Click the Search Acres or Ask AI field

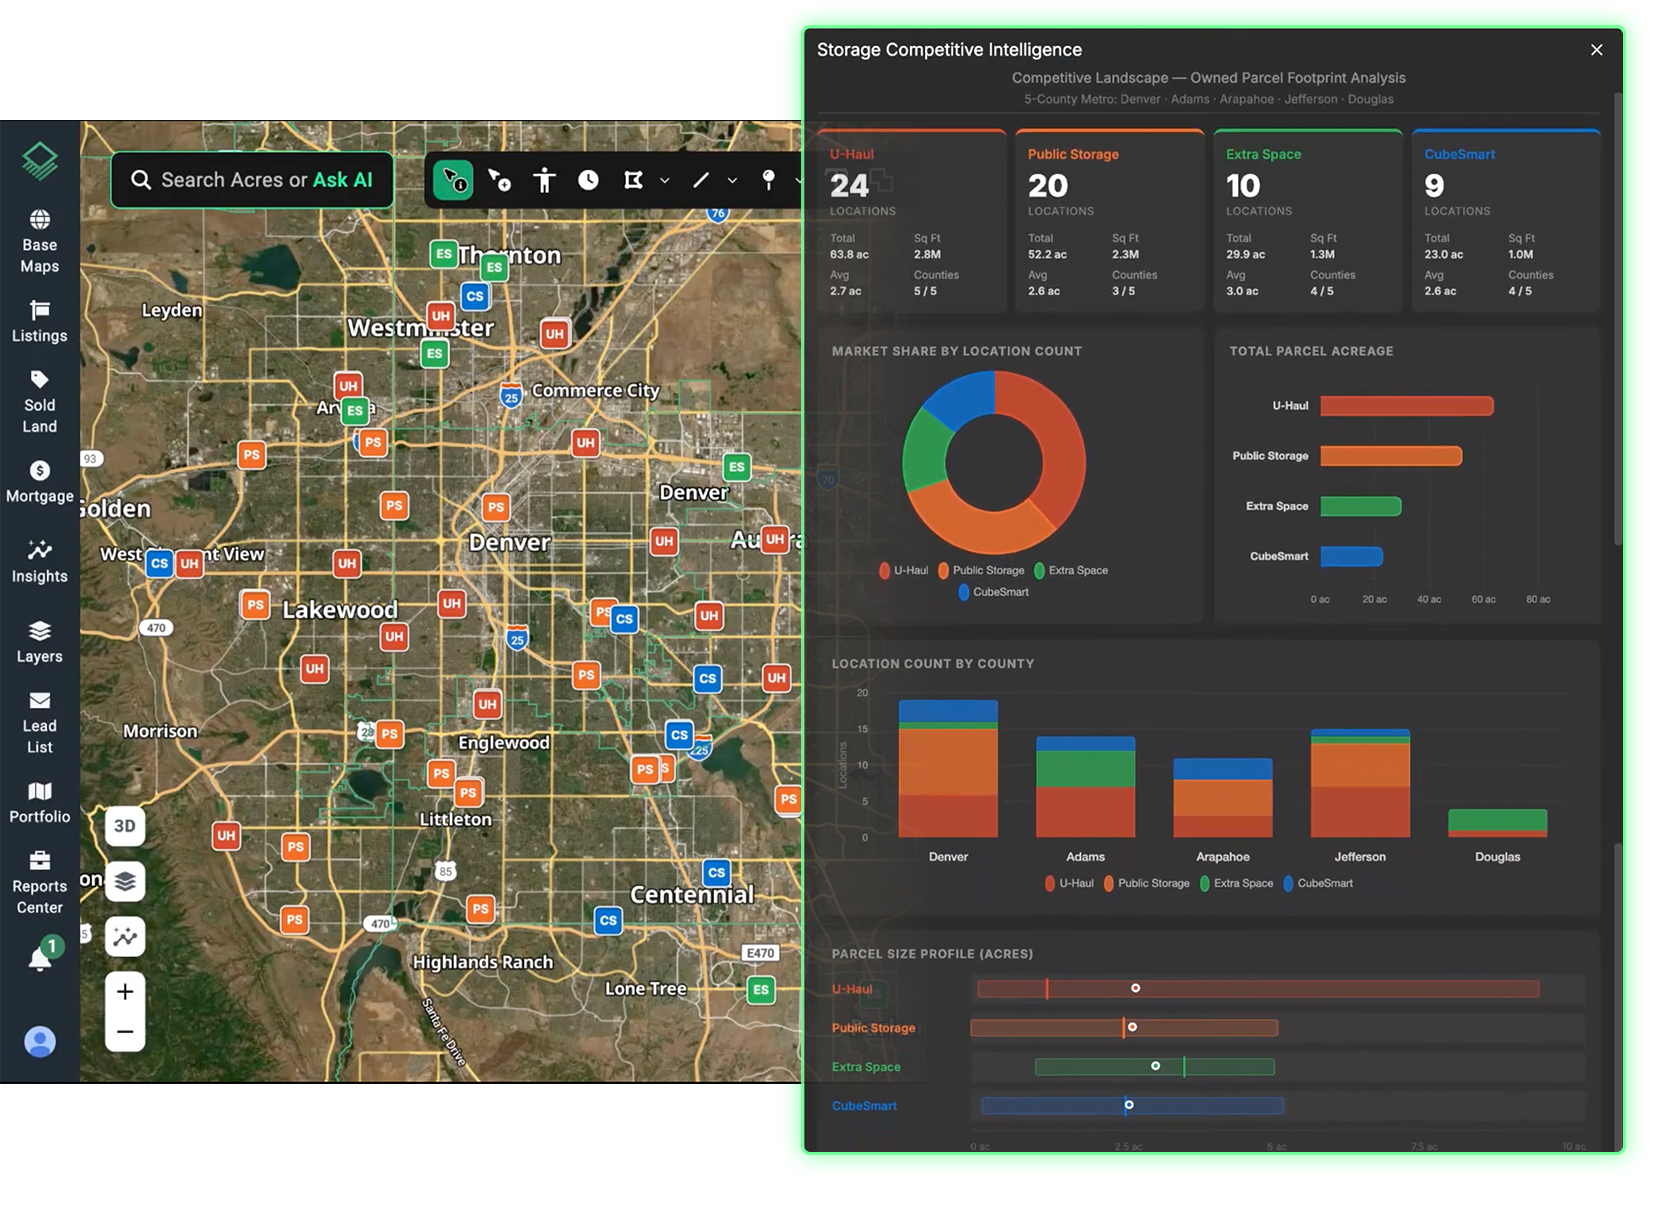pyautogui.click(x=252, y=180)
